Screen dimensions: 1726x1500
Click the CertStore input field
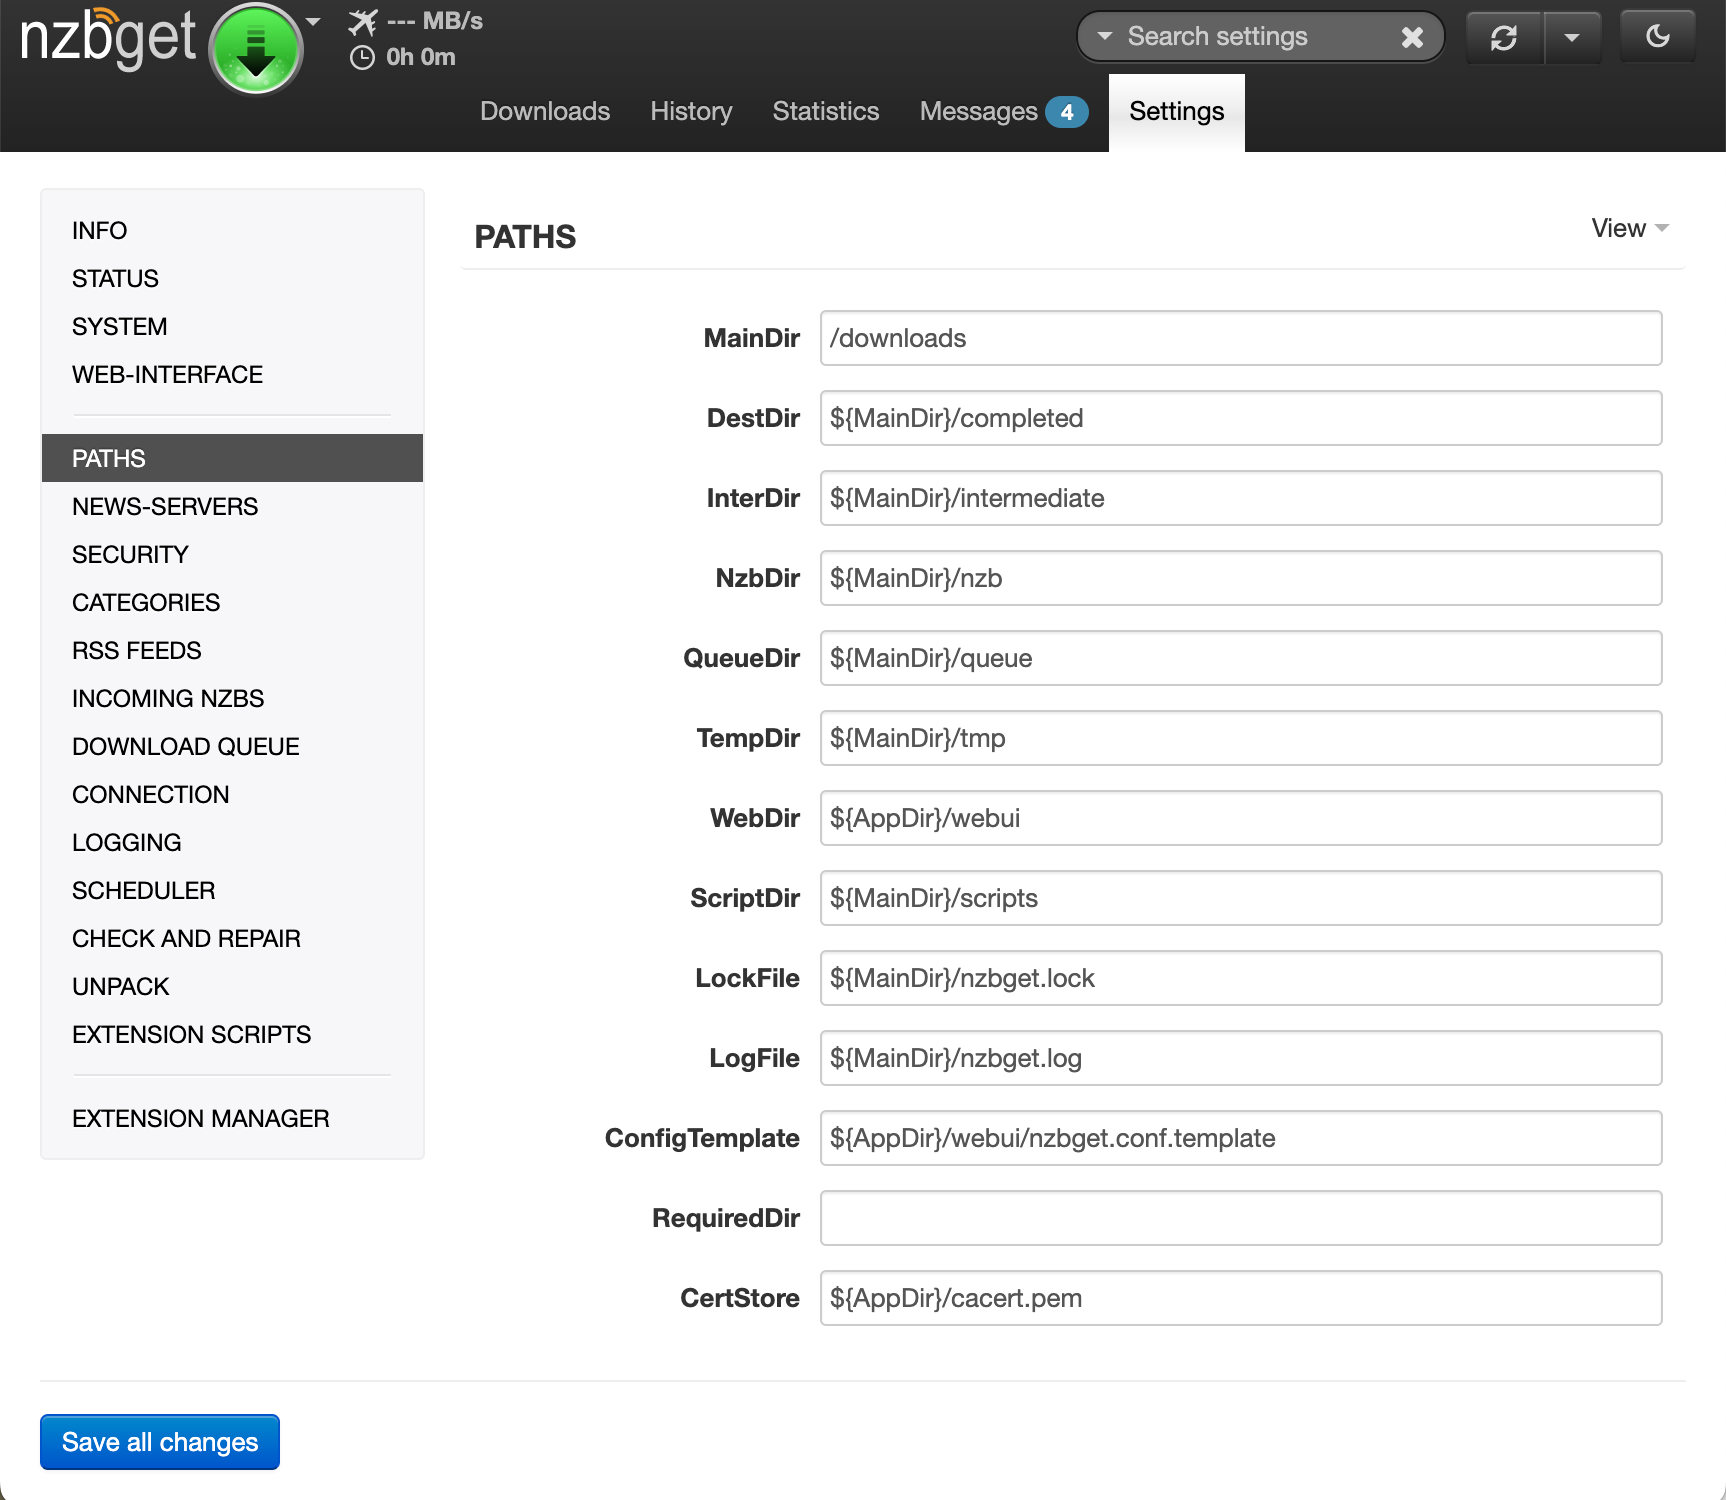(x=1241, y=1298)
